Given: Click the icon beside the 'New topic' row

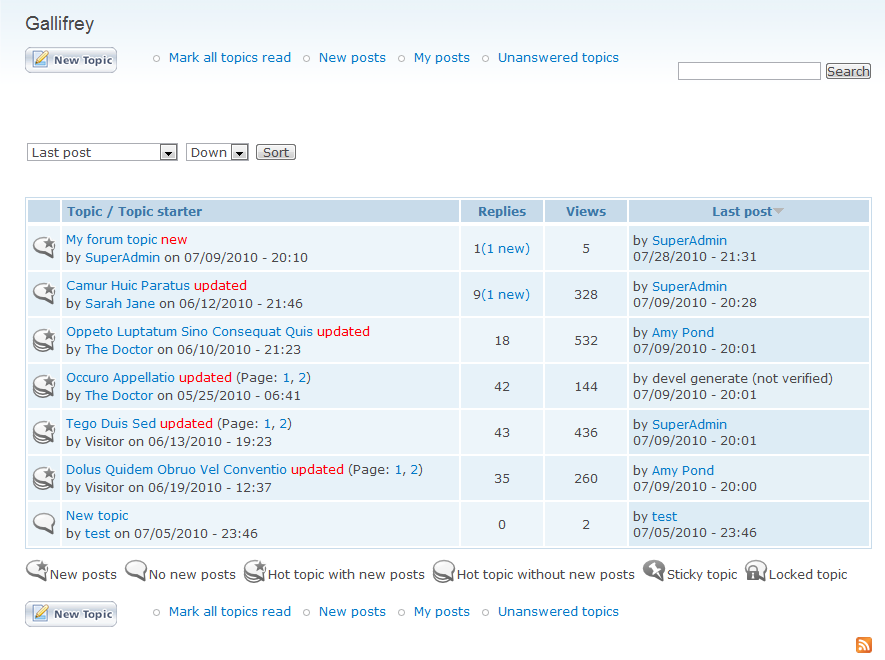Looking at the screenshot, I should 44,523.
